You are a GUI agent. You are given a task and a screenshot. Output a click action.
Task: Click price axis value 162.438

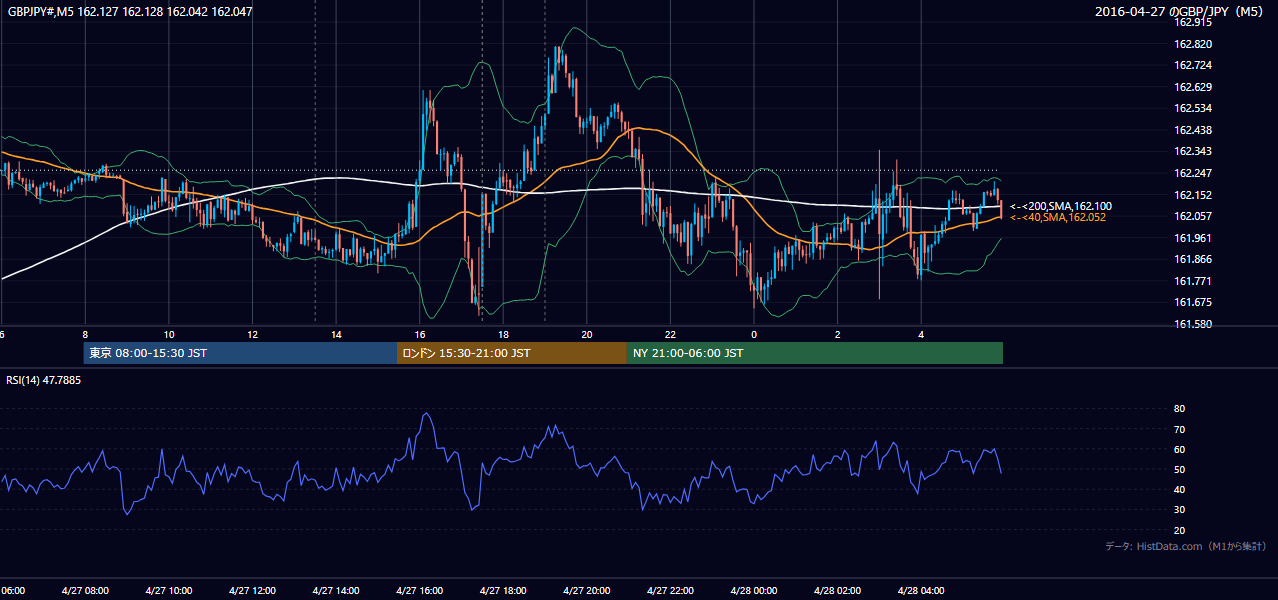coord(1192,130)
